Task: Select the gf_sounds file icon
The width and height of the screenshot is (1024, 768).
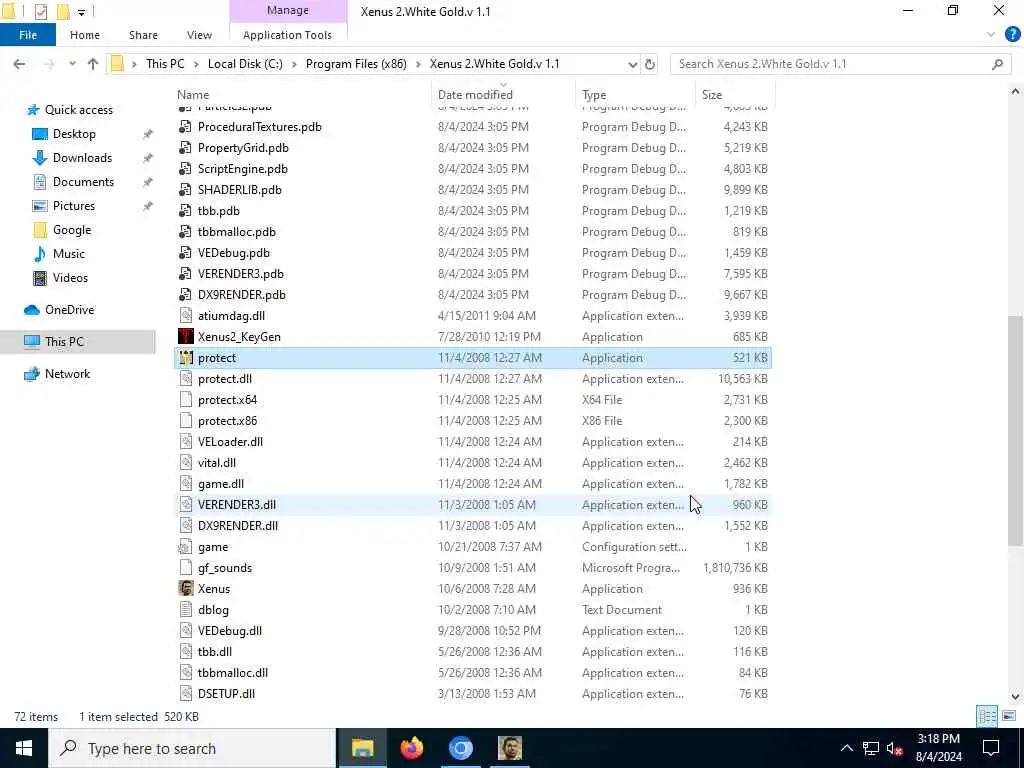Action: (185, 568)
